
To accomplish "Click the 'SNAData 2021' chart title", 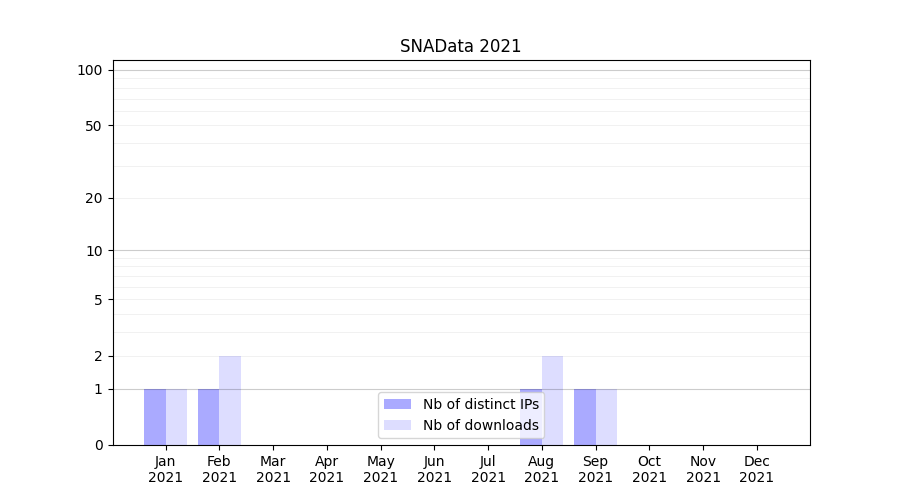I will (x=460, y=46).
